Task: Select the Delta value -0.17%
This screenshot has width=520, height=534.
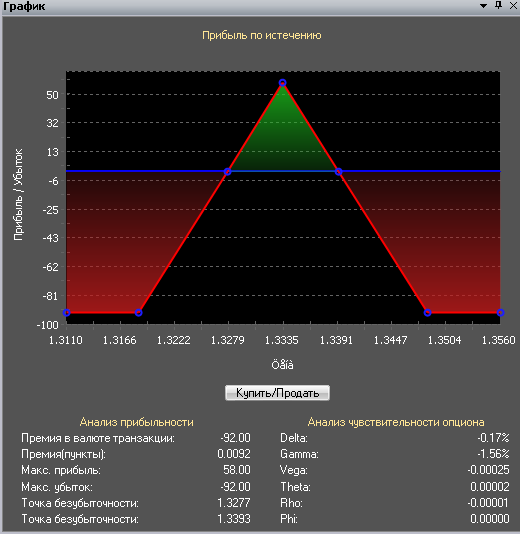Action: click(493, 438)
